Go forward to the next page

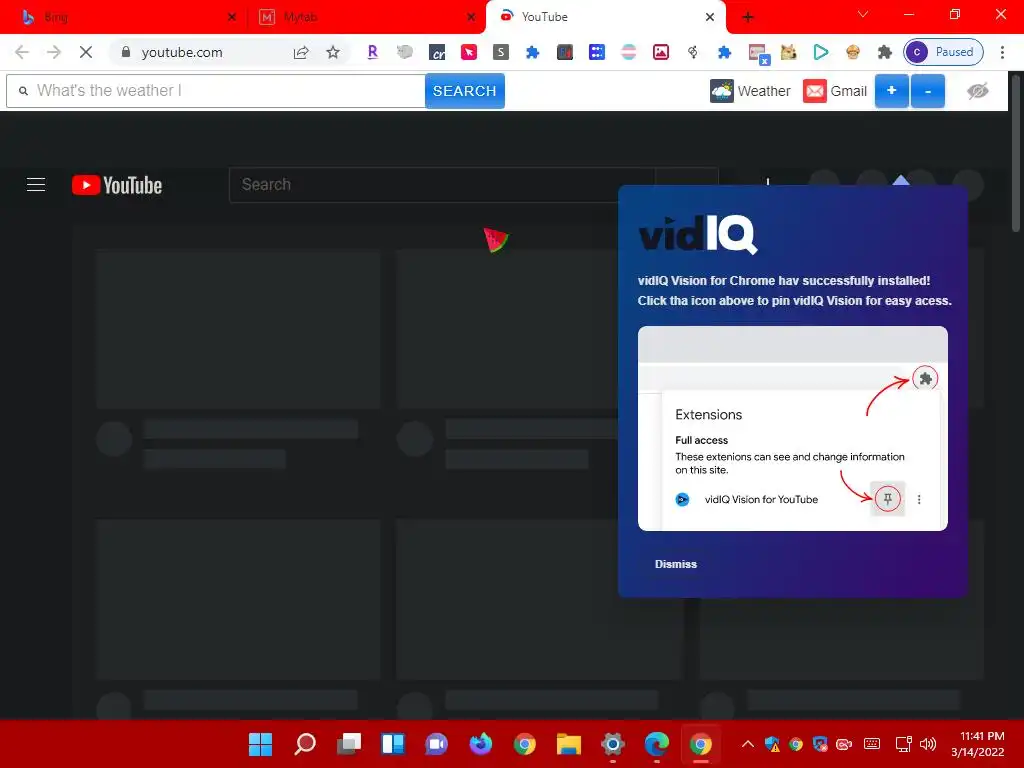(x=54, y=52)
